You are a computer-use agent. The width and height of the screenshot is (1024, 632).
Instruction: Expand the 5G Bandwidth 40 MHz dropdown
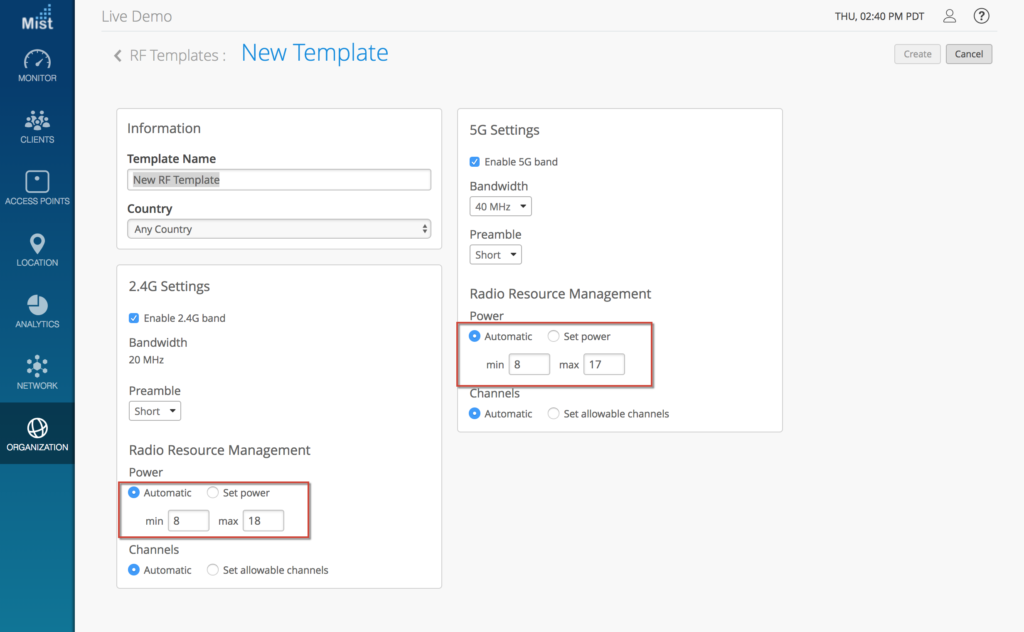point(500,207)
